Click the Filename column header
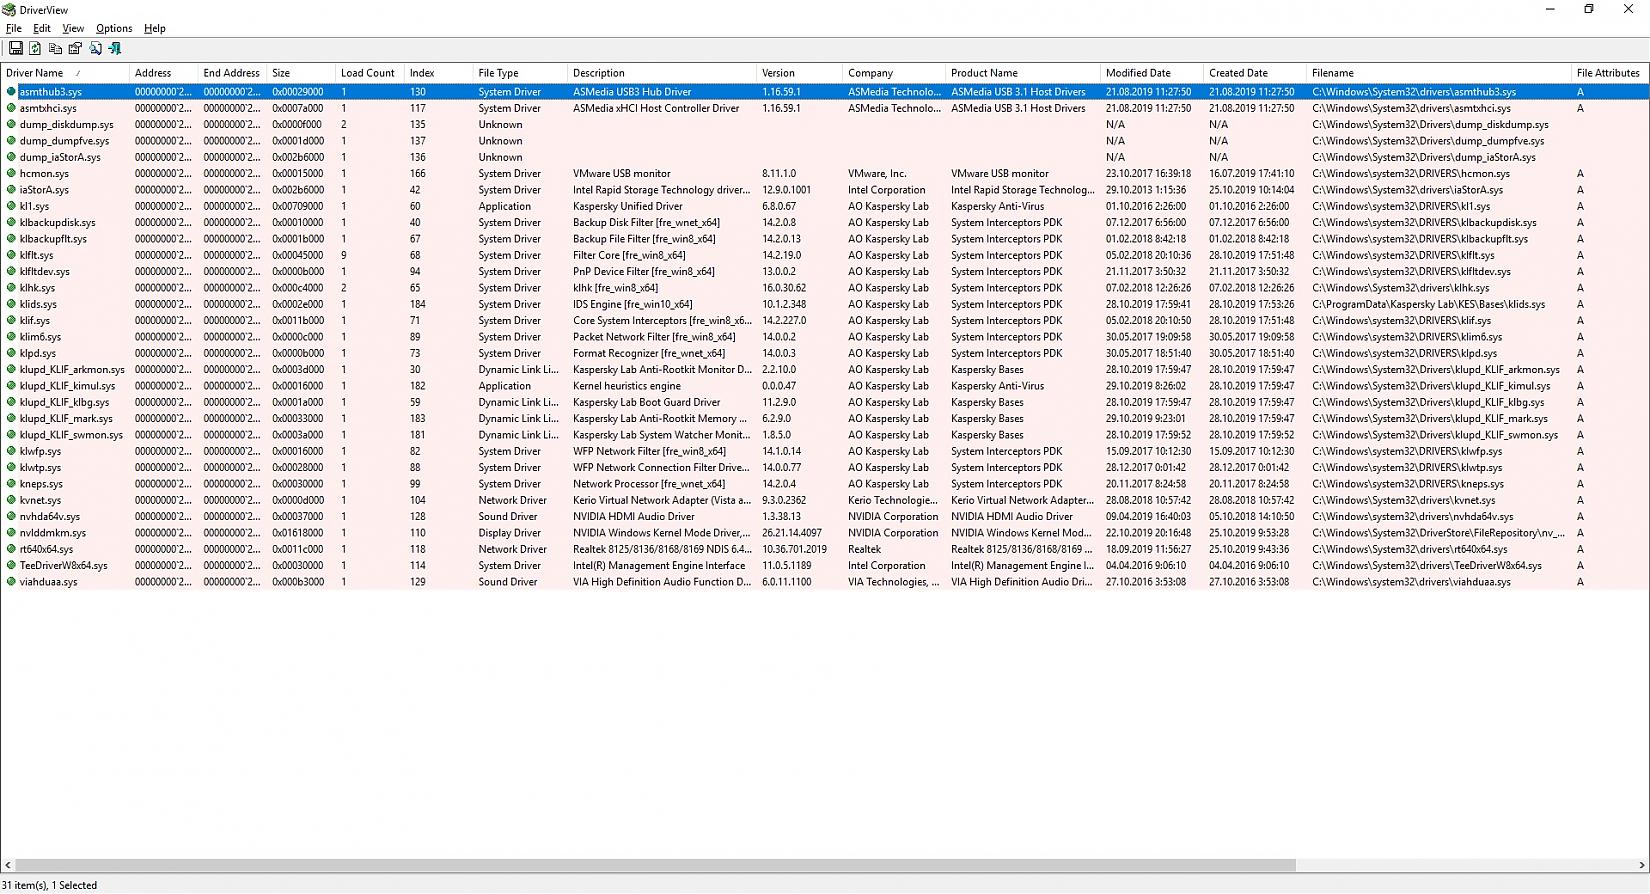 (x=1439, y=73)
